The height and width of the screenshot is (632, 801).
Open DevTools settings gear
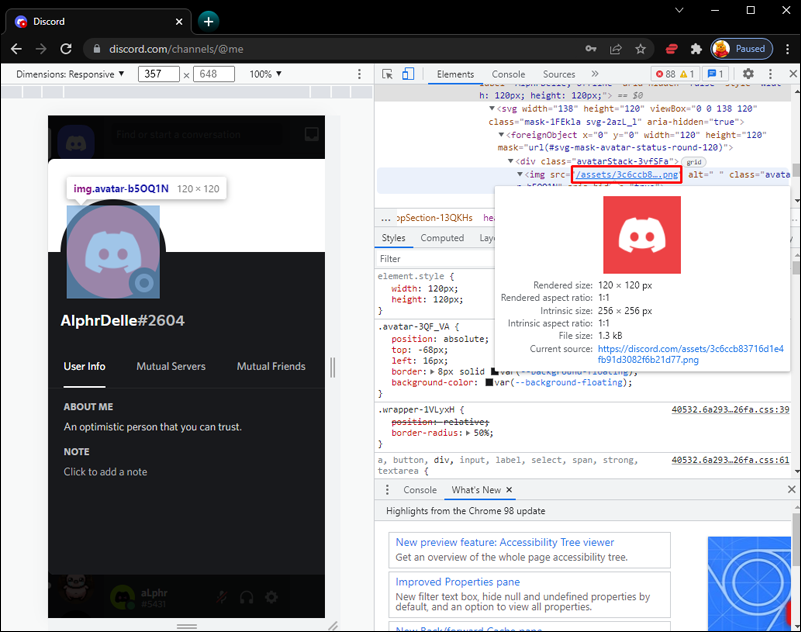(748, 74)
